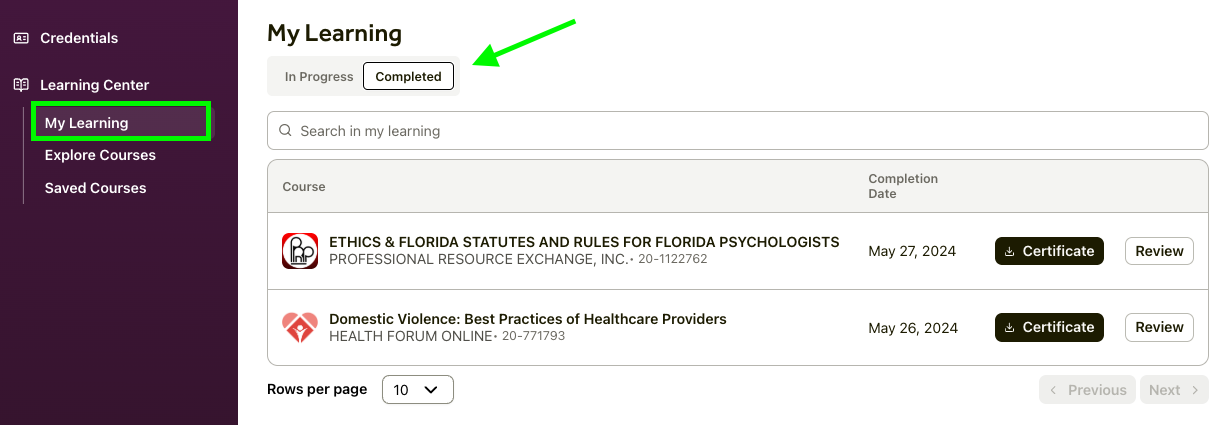The height and width of the screenshot is (425, 1229).
Task: Click the search magnifier icon
Action: pyautogui.click(x=285, y=130)
